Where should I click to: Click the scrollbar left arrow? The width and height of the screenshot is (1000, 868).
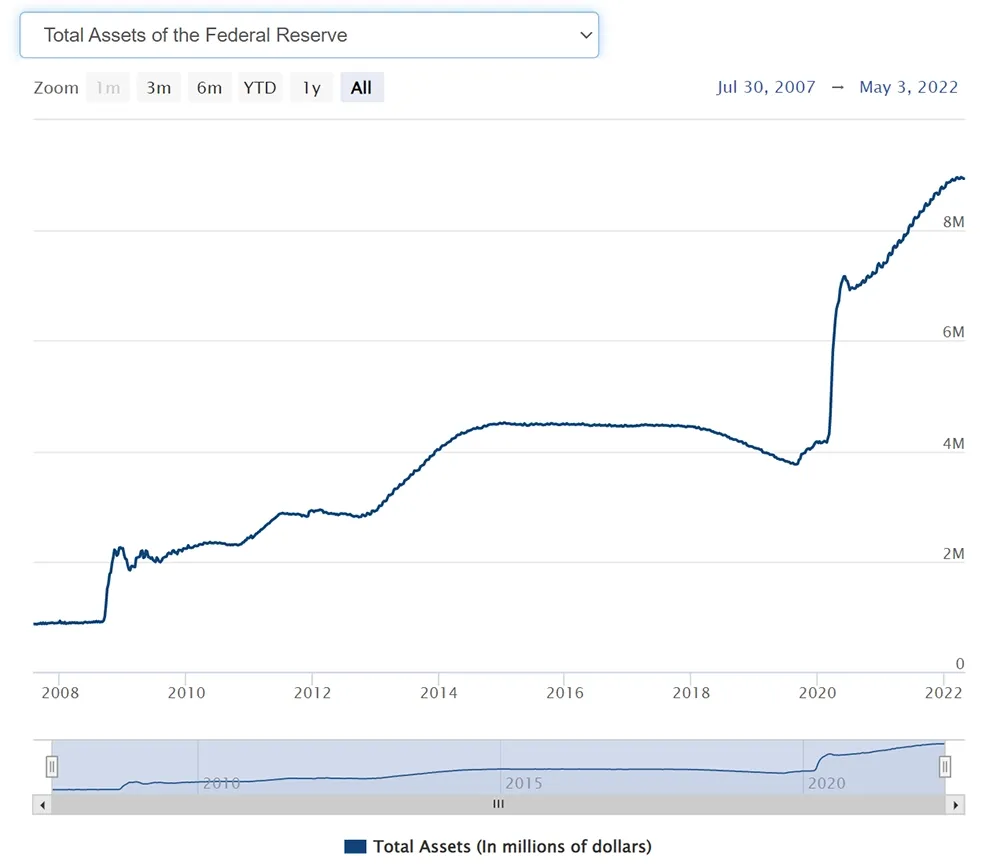(42, 805)
